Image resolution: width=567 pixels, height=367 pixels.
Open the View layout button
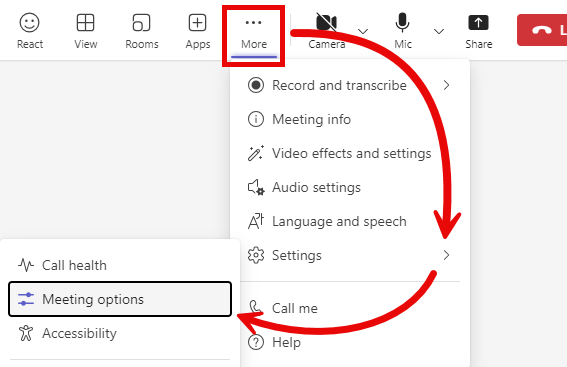coord(86,31)
